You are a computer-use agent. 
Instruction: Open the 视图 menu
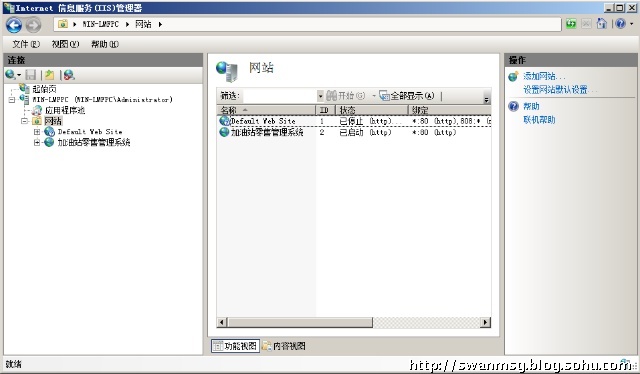65,44
